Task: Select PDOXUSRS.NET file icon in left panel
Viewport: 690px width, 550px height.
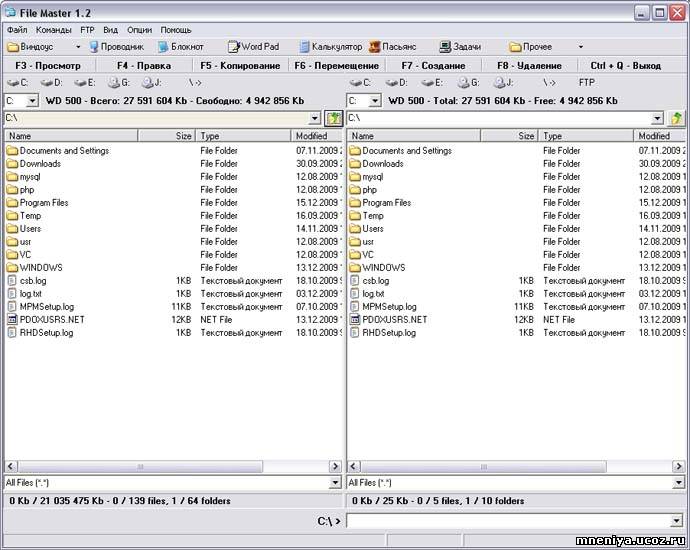Action: [12, 319]
